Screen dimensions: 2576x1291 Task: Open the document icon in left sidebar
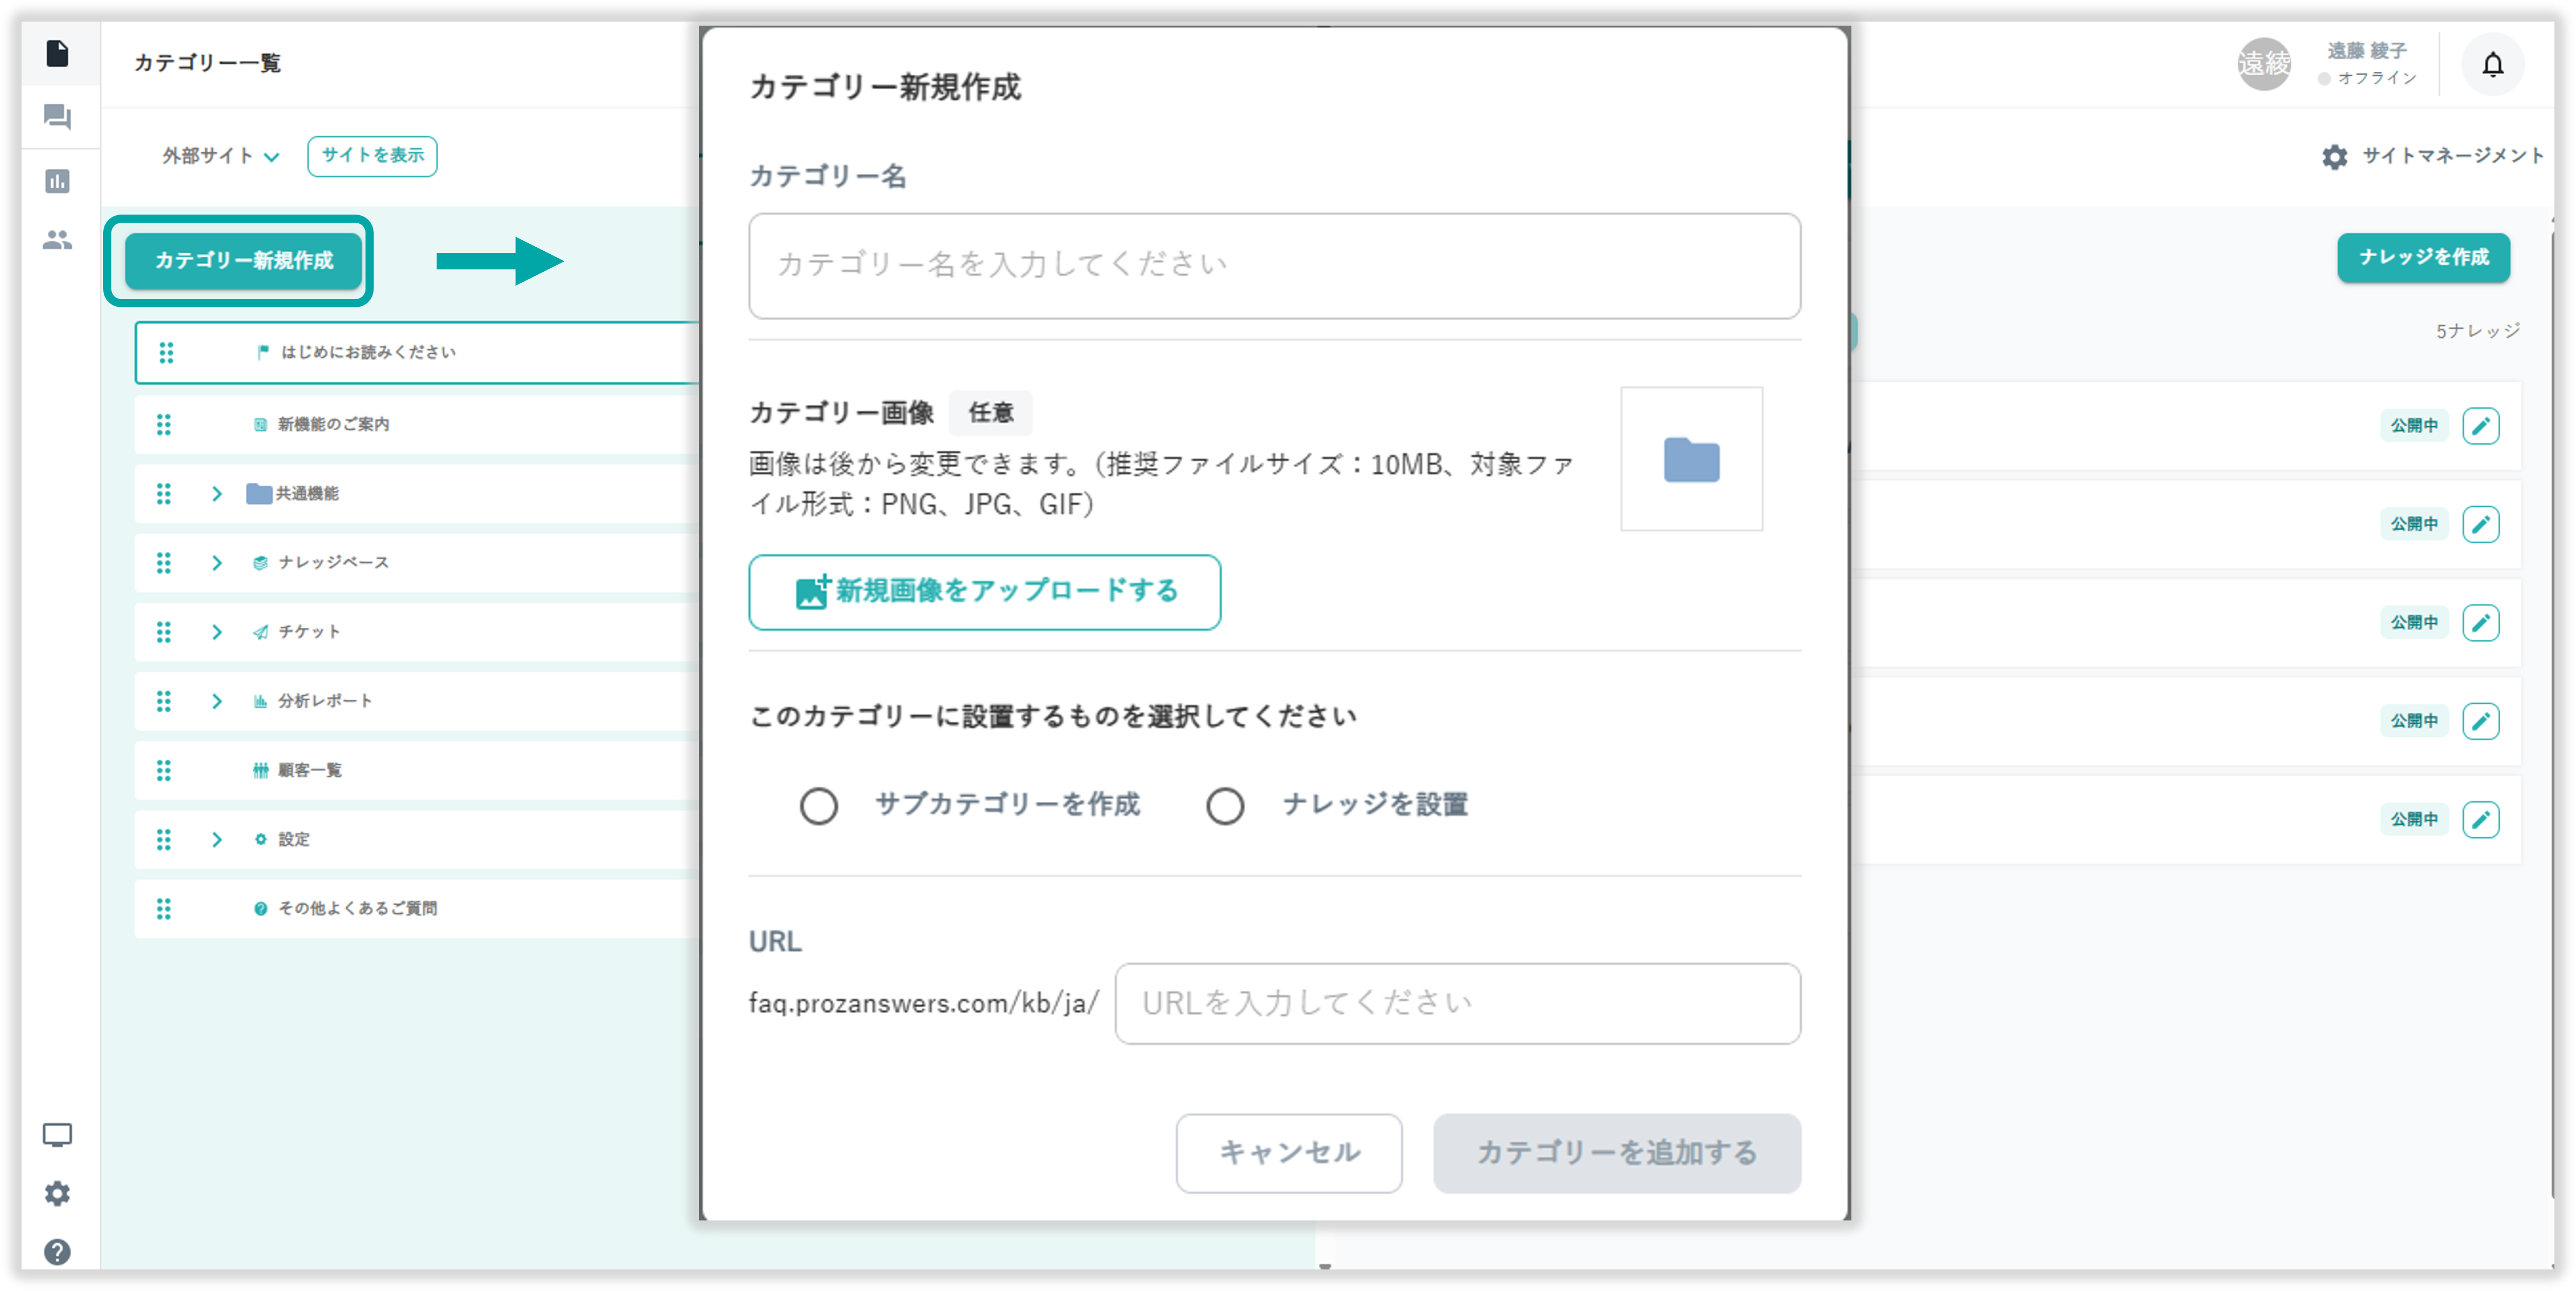pos(57,54)
